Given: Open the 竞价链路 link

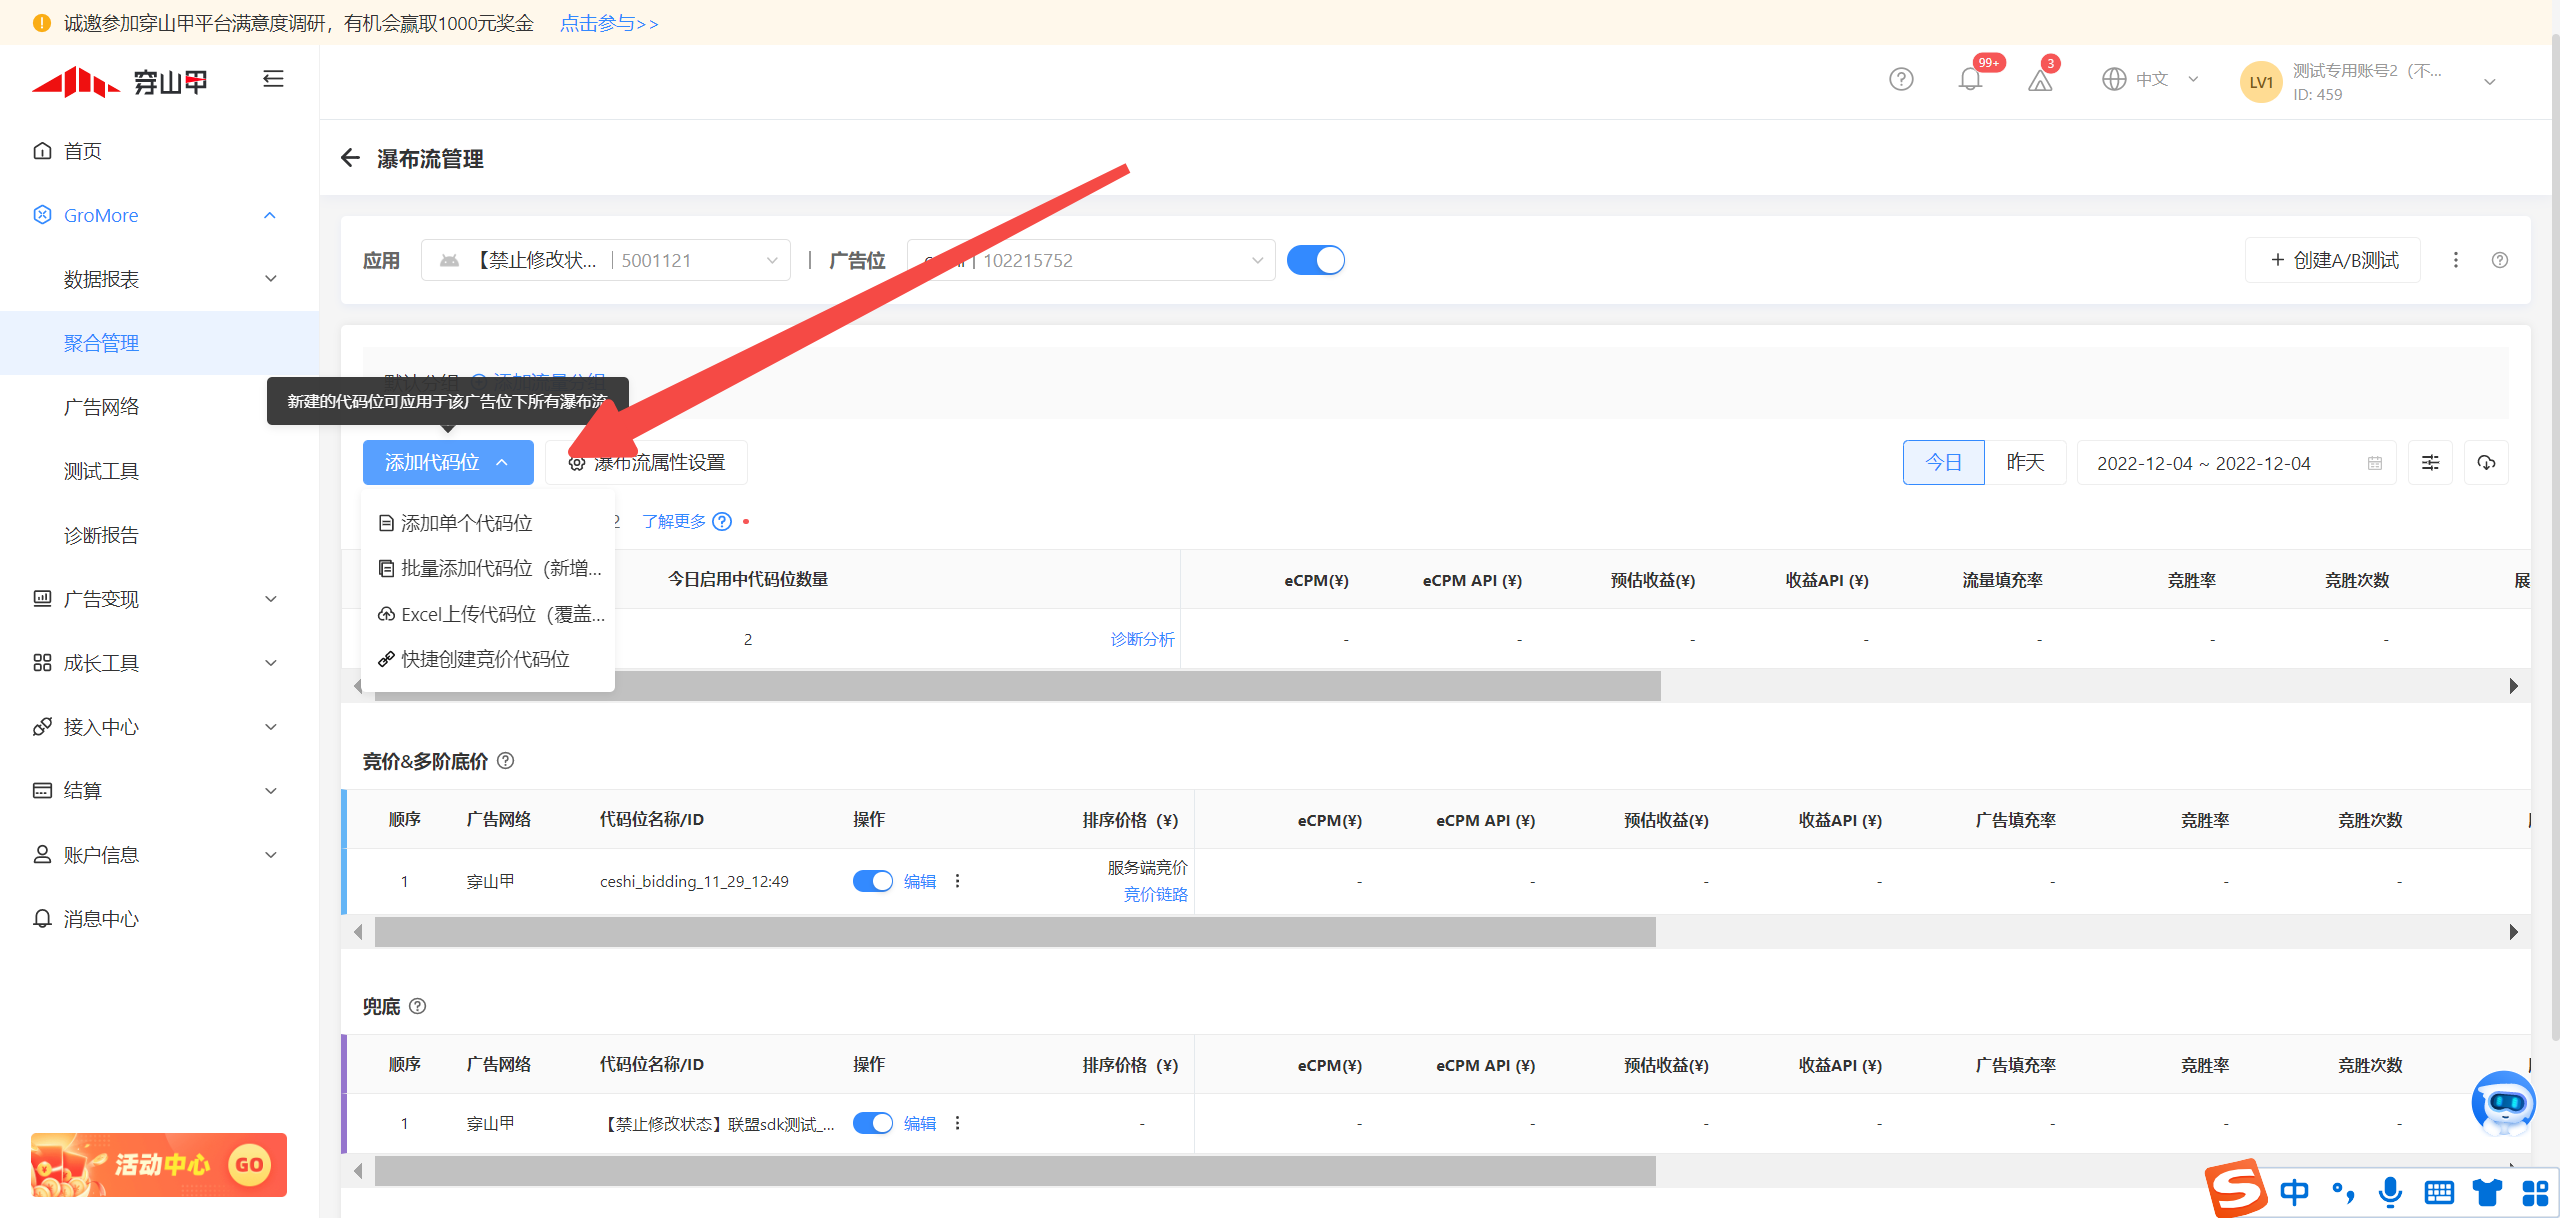Looking at the screenshot, I should point(1155,894).
